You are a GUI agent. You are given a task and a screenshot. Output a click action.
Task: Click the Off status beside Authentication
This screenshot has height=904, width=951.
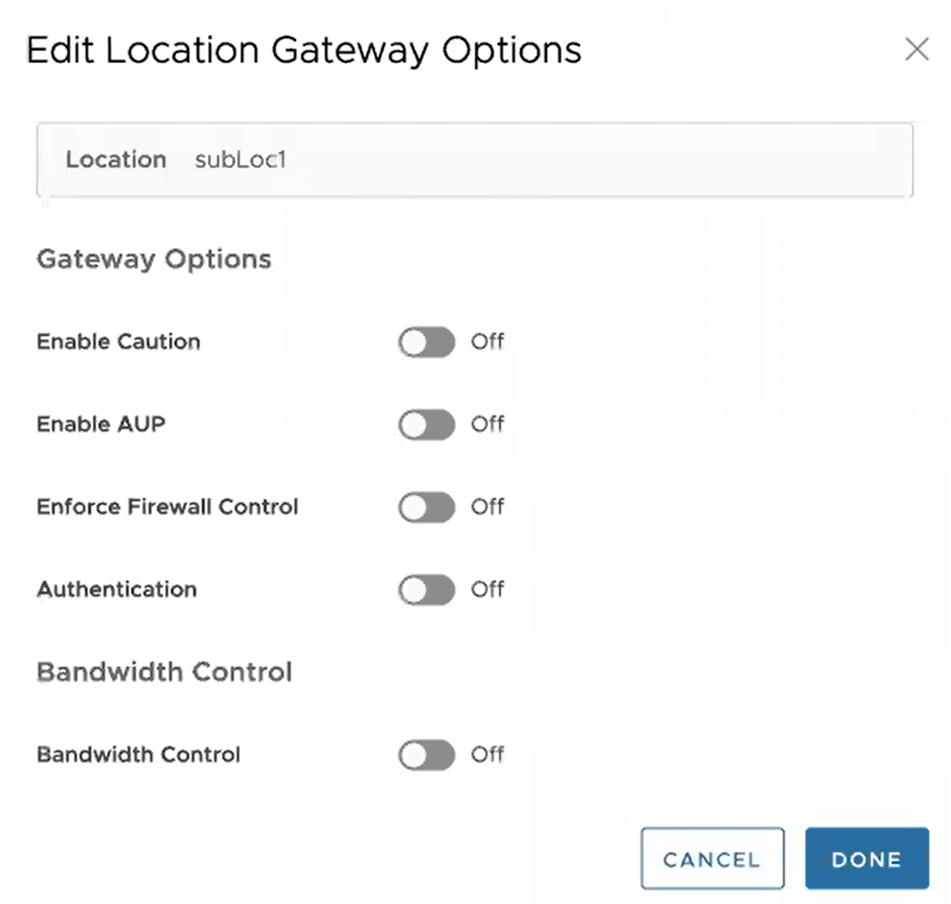click(x=488, y=590)
